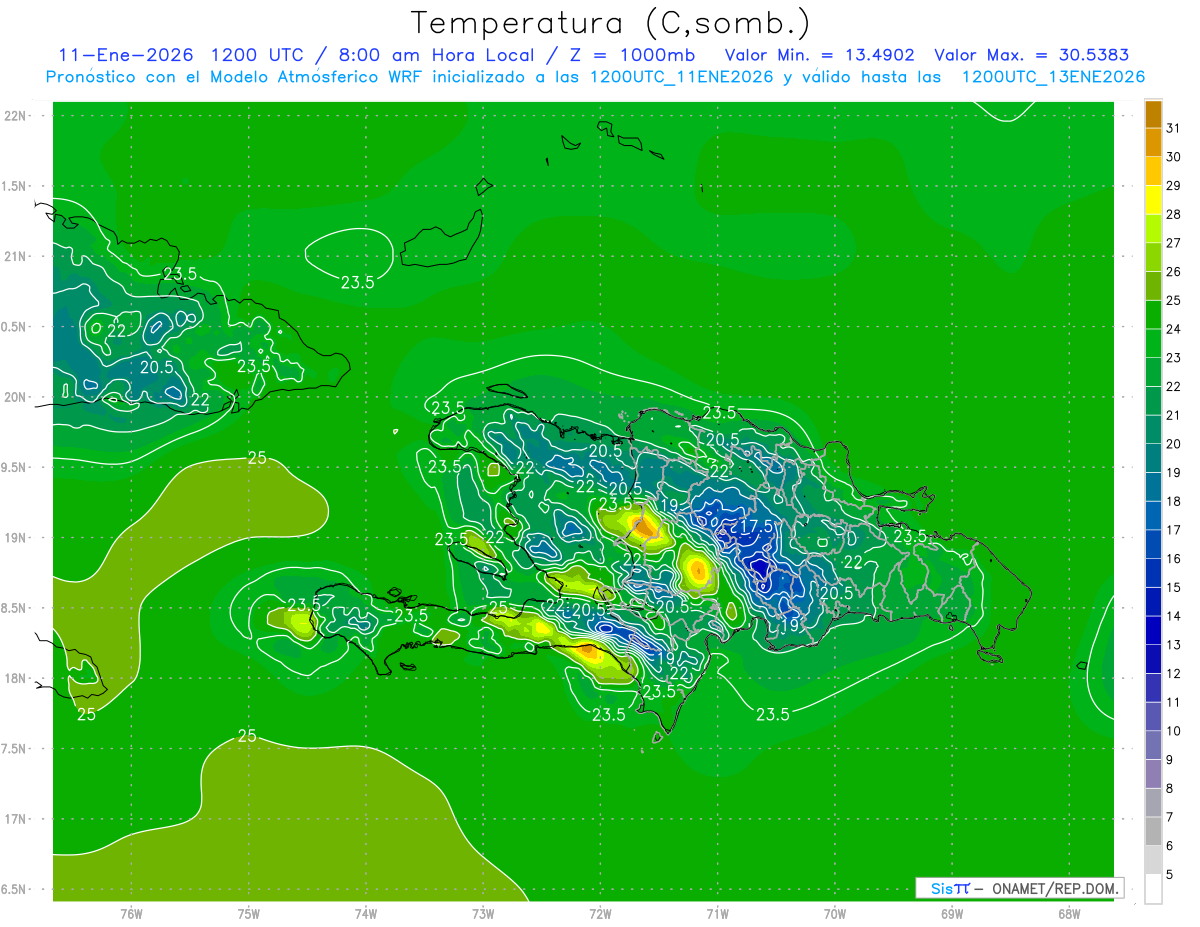1200x927 pixels.
Task: Click the yellow swatch between 28 and 29
Action: [x=1153, y=200]
